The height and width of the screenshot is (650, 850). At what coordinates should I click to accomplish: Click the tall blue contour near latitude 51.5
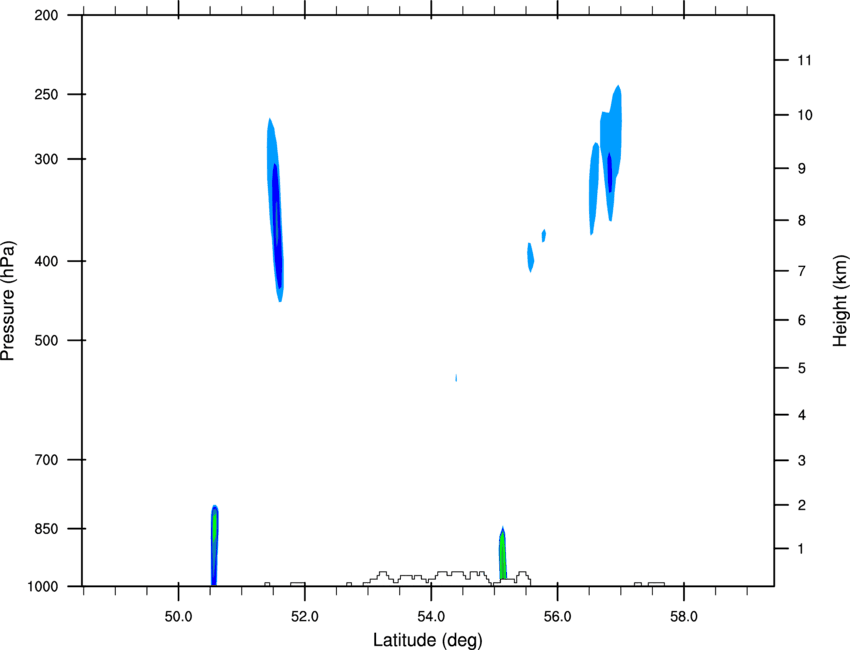[275, 211]
